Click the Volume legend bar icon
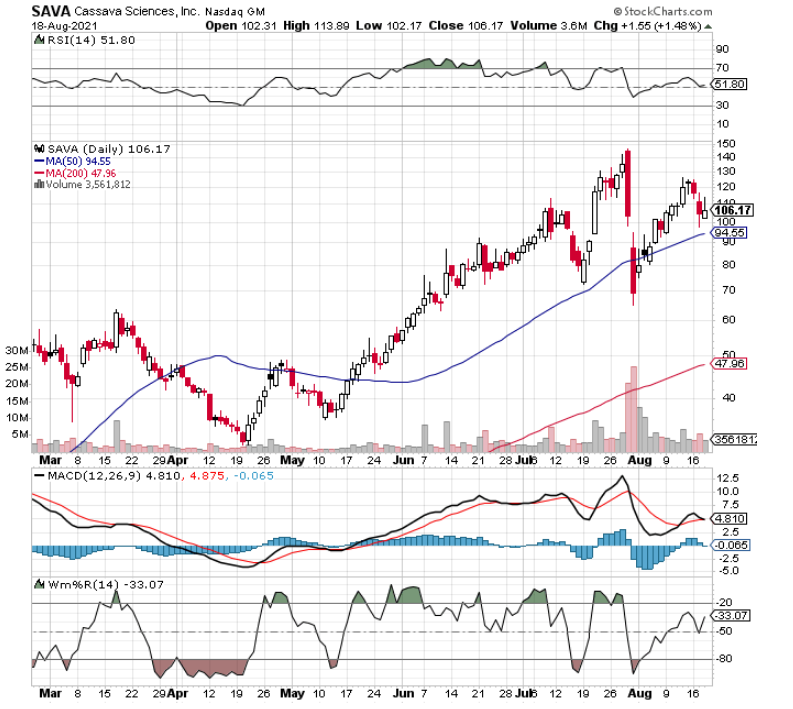 [x=39, y=185]
